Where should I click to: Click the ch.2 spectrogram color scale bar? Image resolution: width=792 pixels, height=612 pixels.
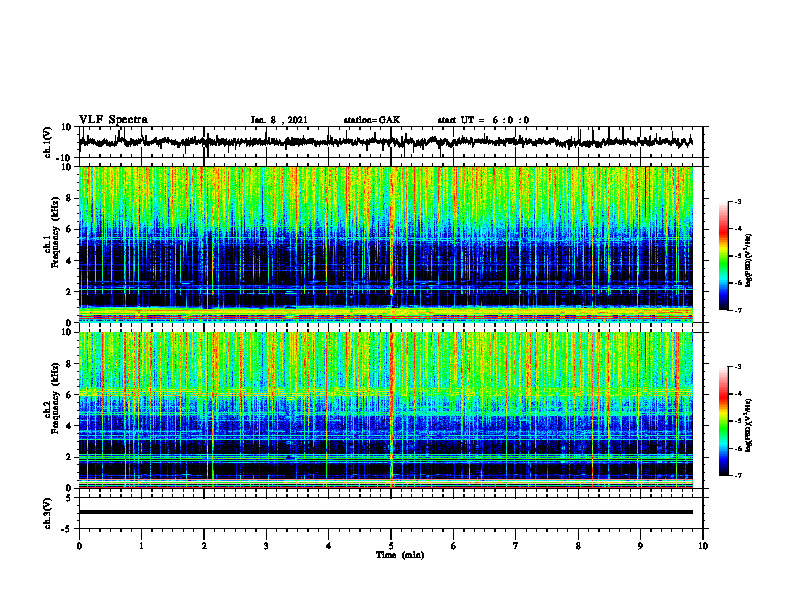(724, 421)
